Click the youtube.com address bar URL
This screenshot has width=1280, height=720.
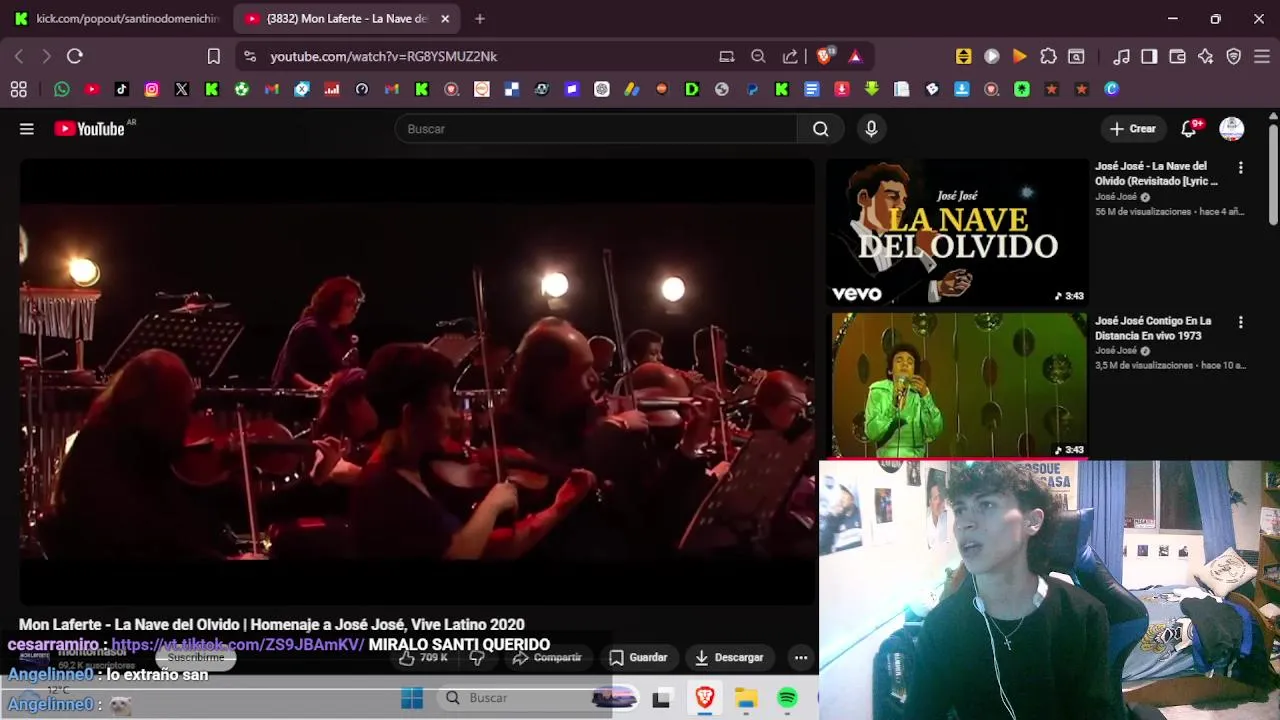click(384, 57)
